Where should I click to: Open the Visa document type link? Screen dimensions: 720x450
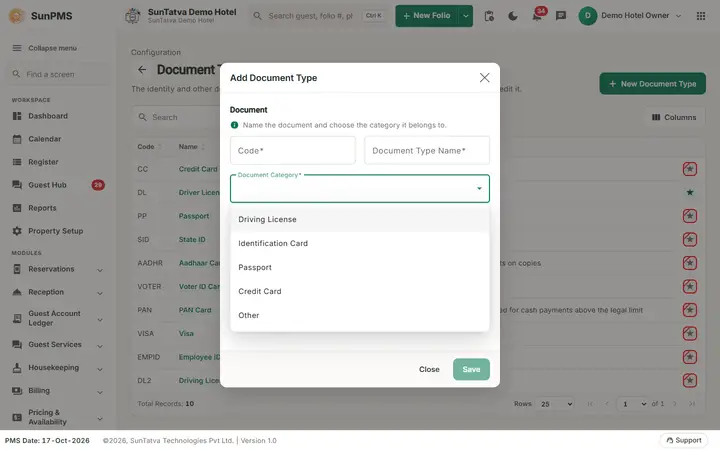click(186, 333)
